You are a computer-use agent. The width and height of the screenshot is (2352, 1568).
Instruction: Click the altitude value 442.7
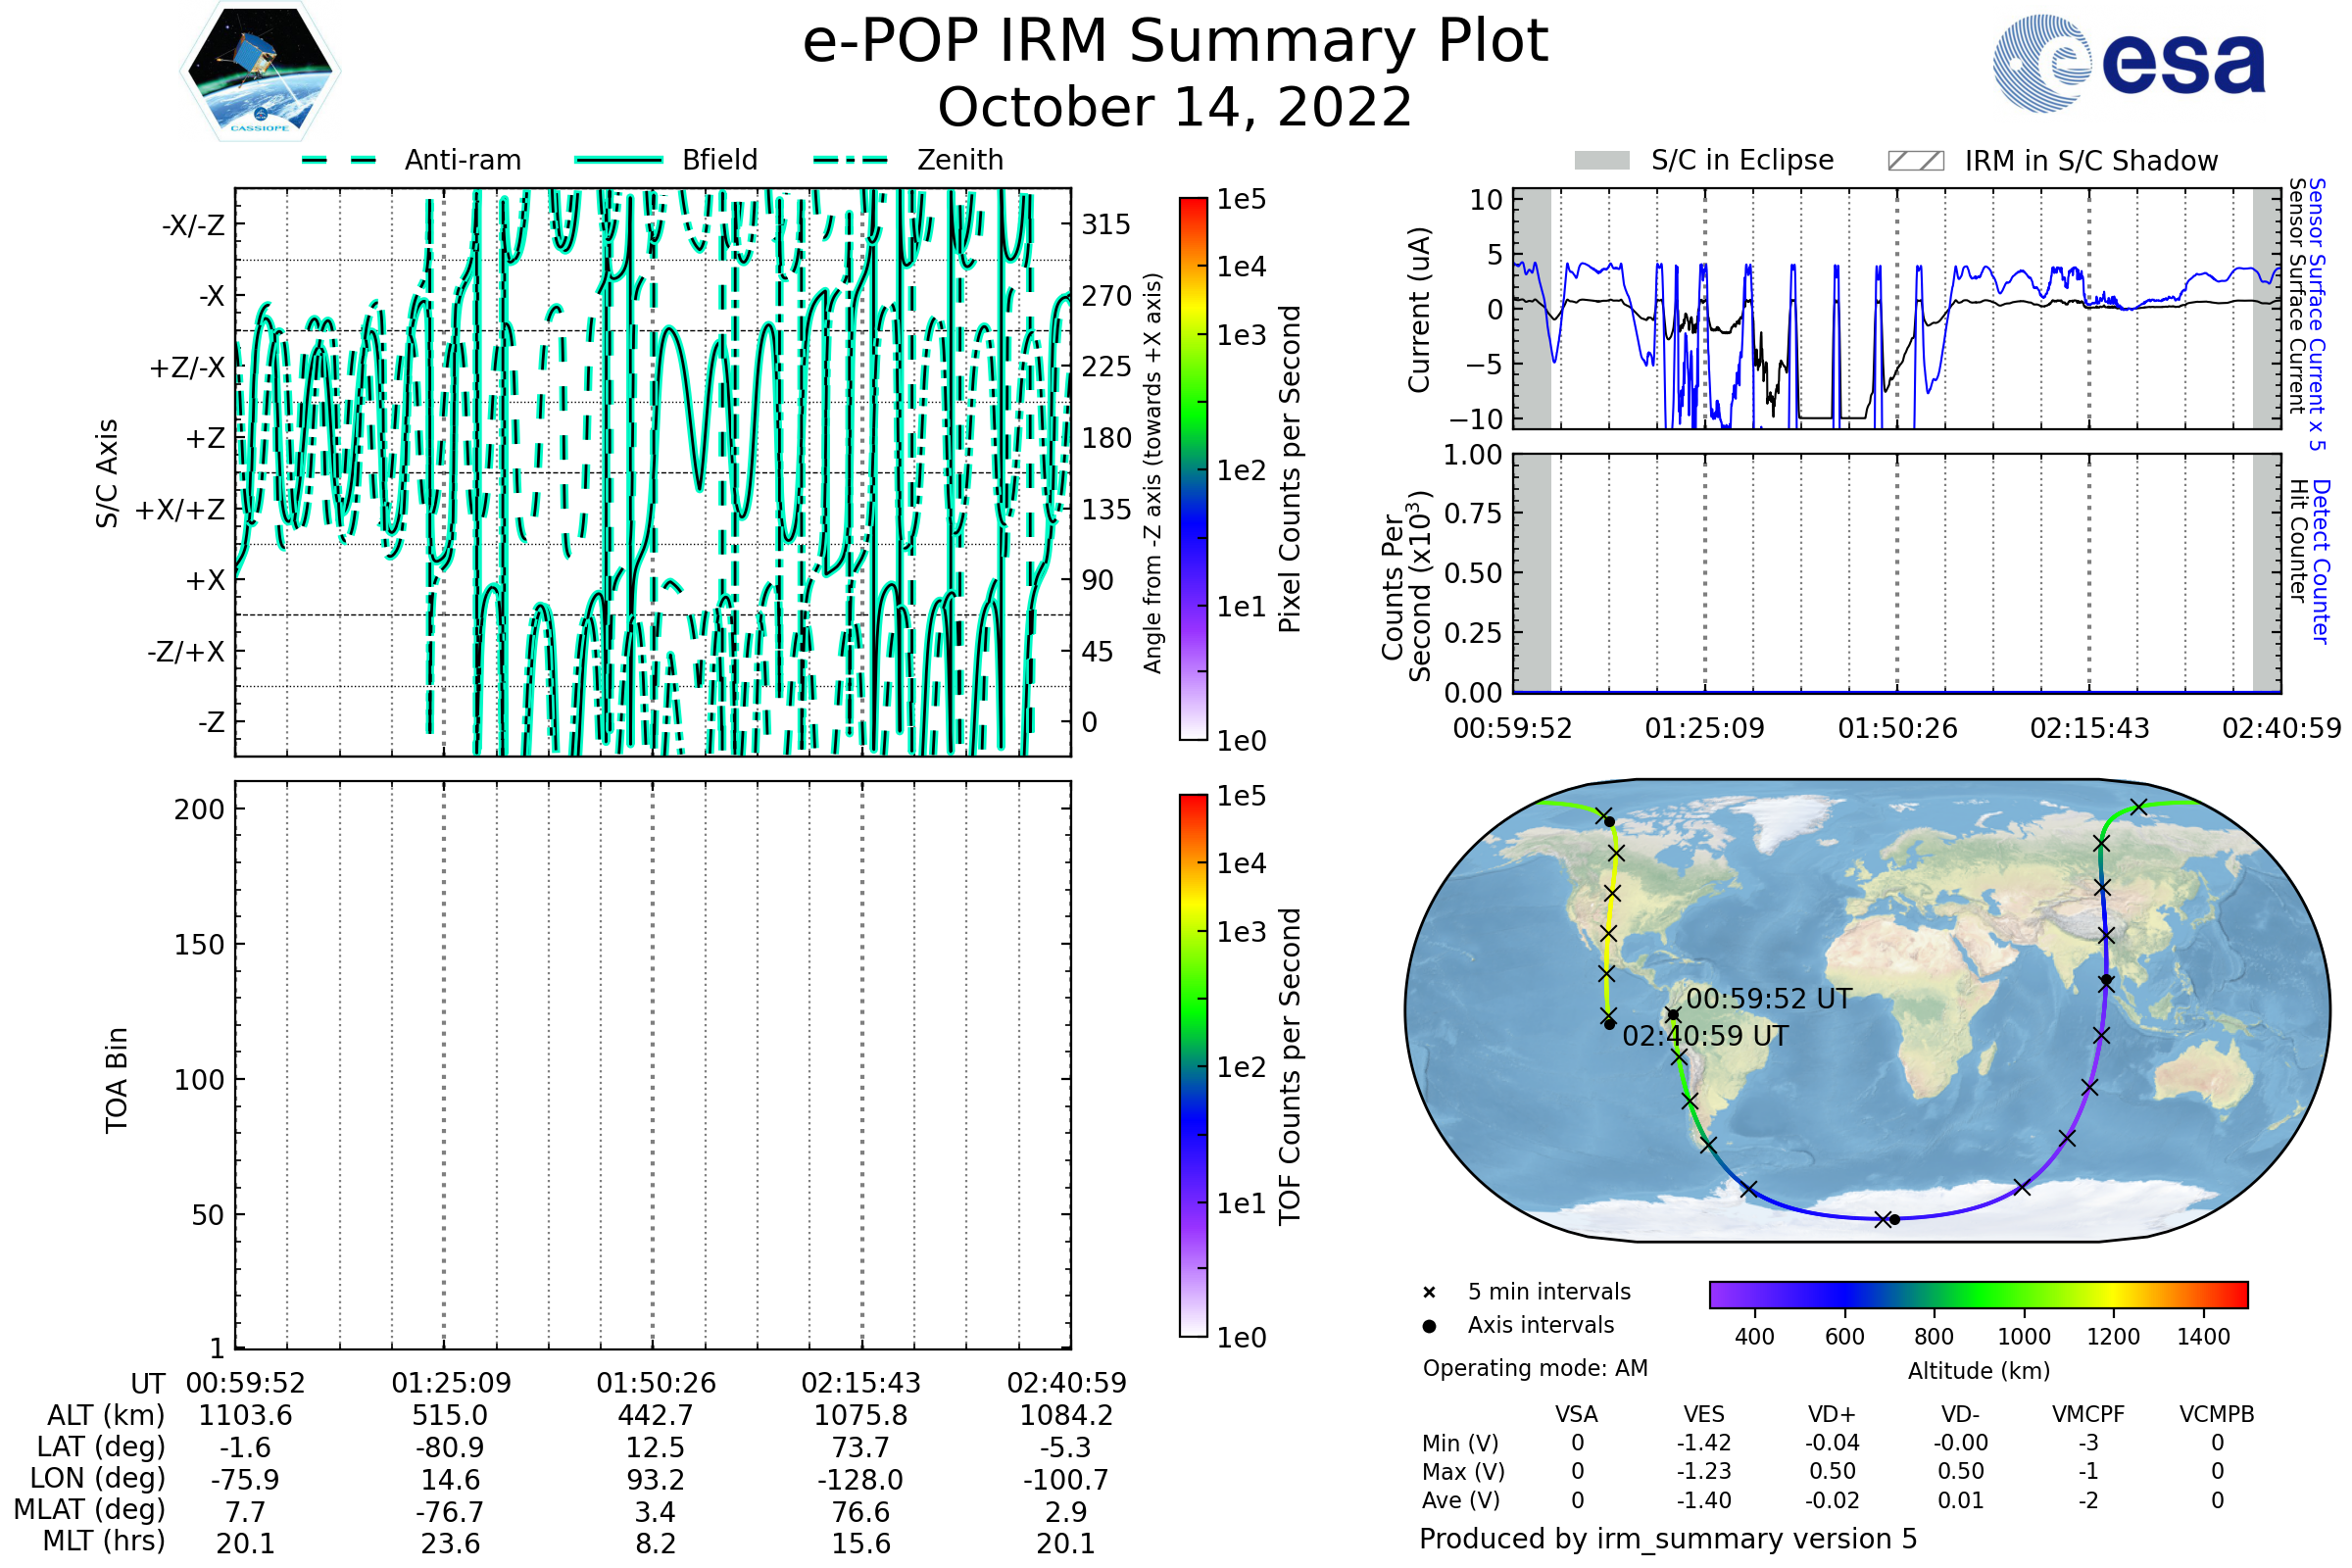point(656,1415)
